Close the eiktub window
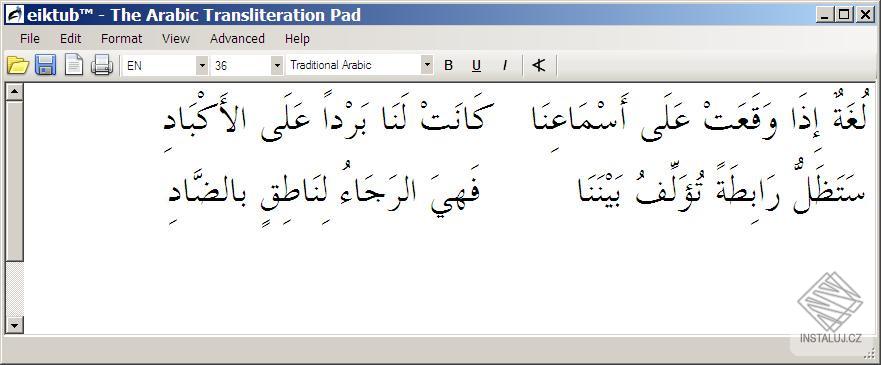This screenshot has height=365, width=881. tap(865, 15)
